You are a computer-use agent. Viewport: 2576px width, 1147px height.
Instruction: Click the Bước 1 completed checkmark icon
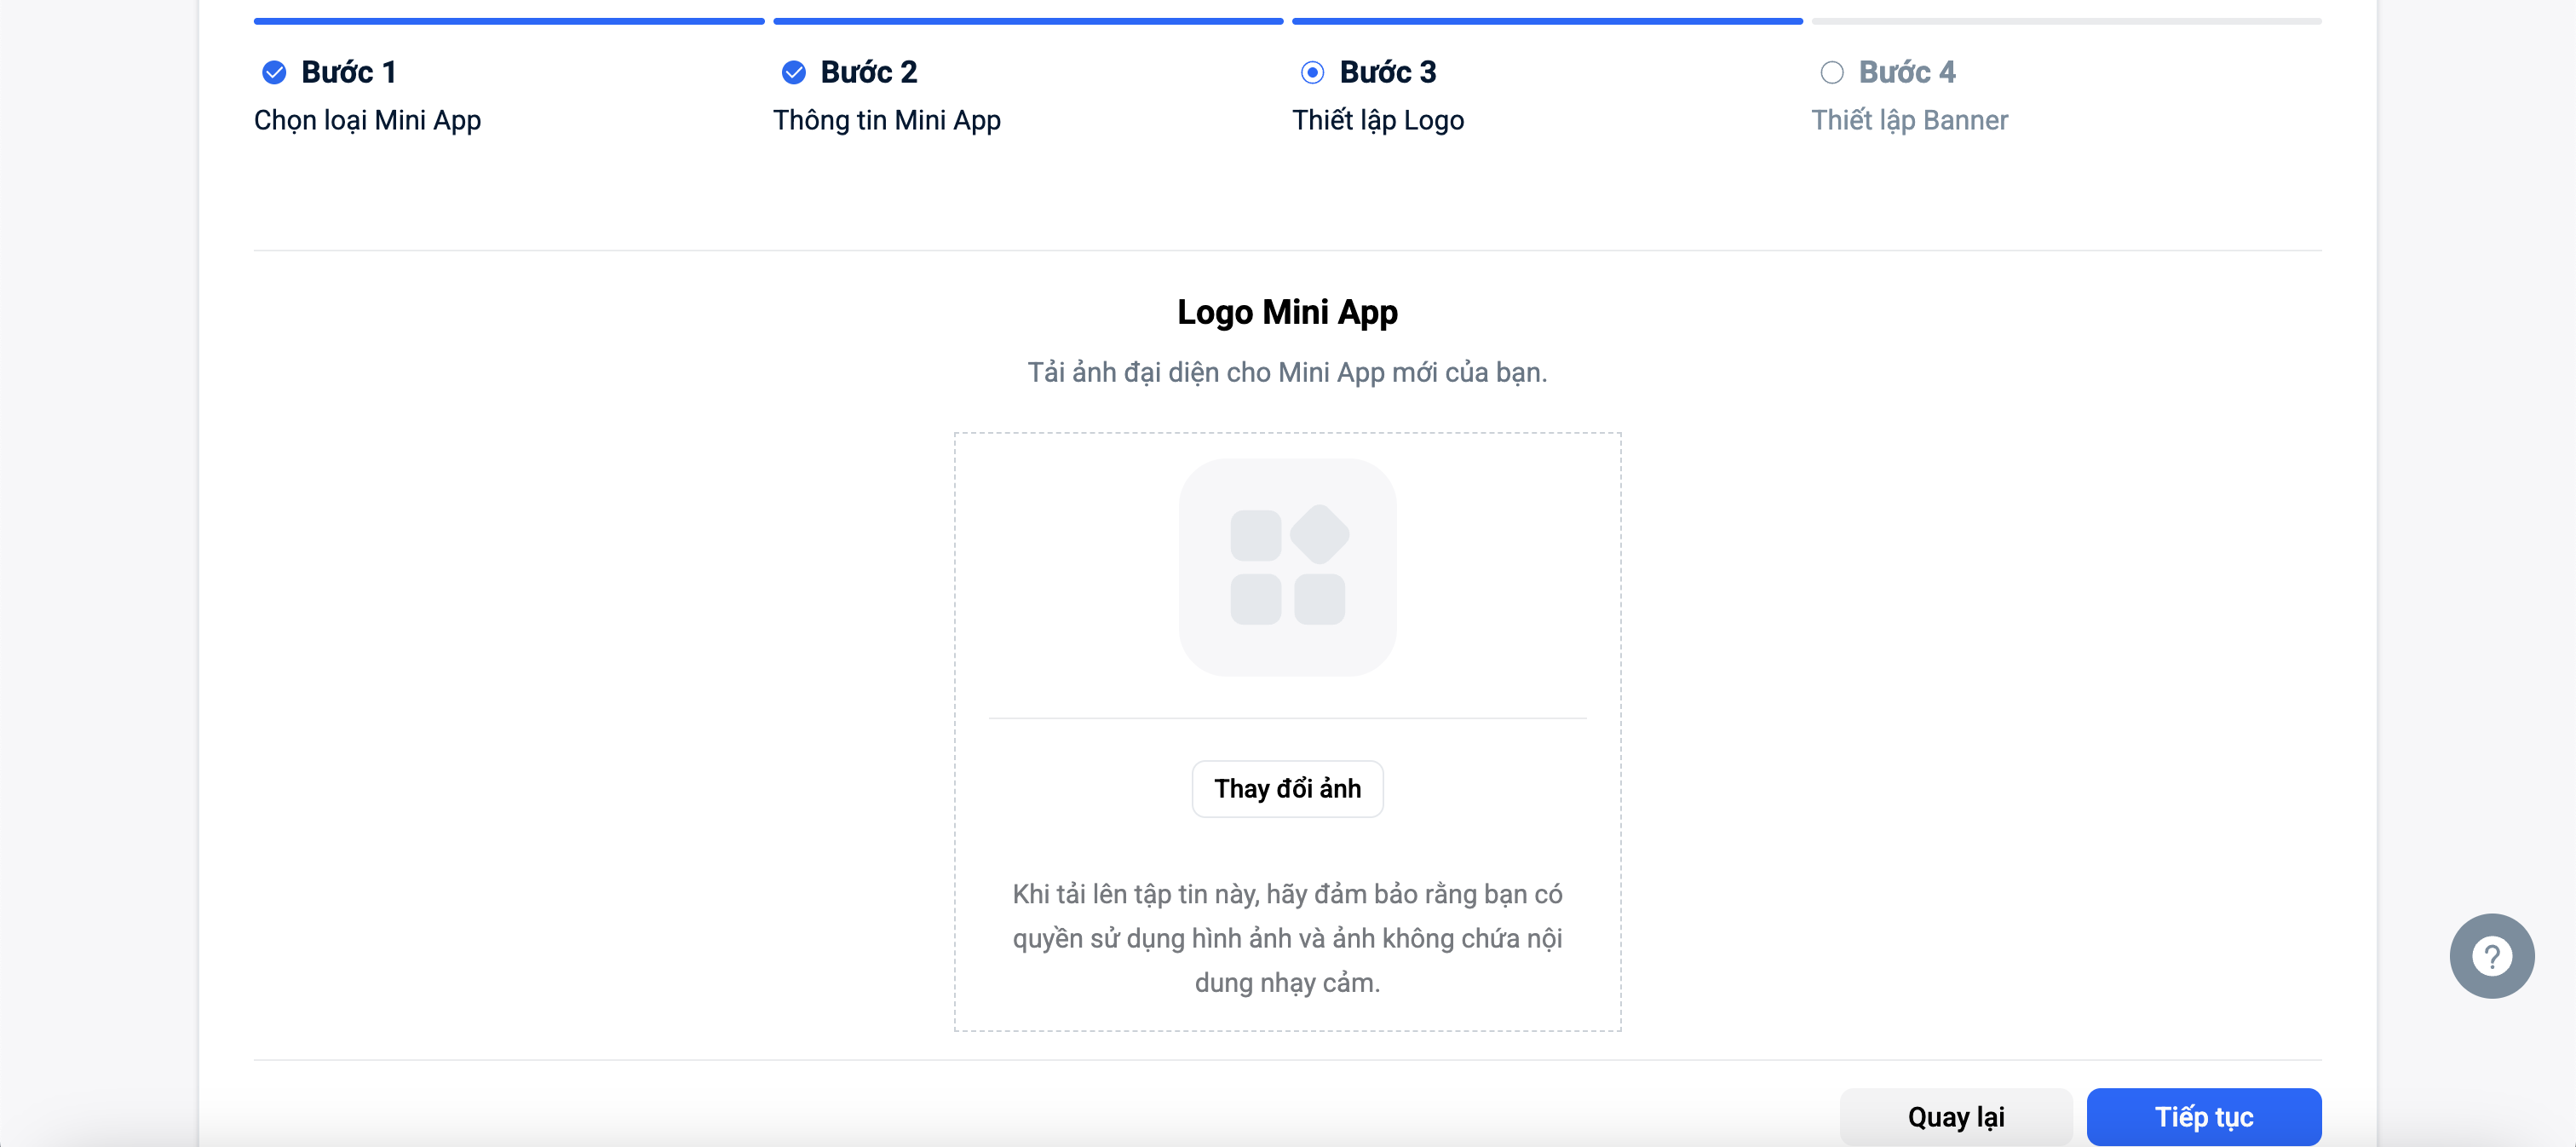(274, 72)
